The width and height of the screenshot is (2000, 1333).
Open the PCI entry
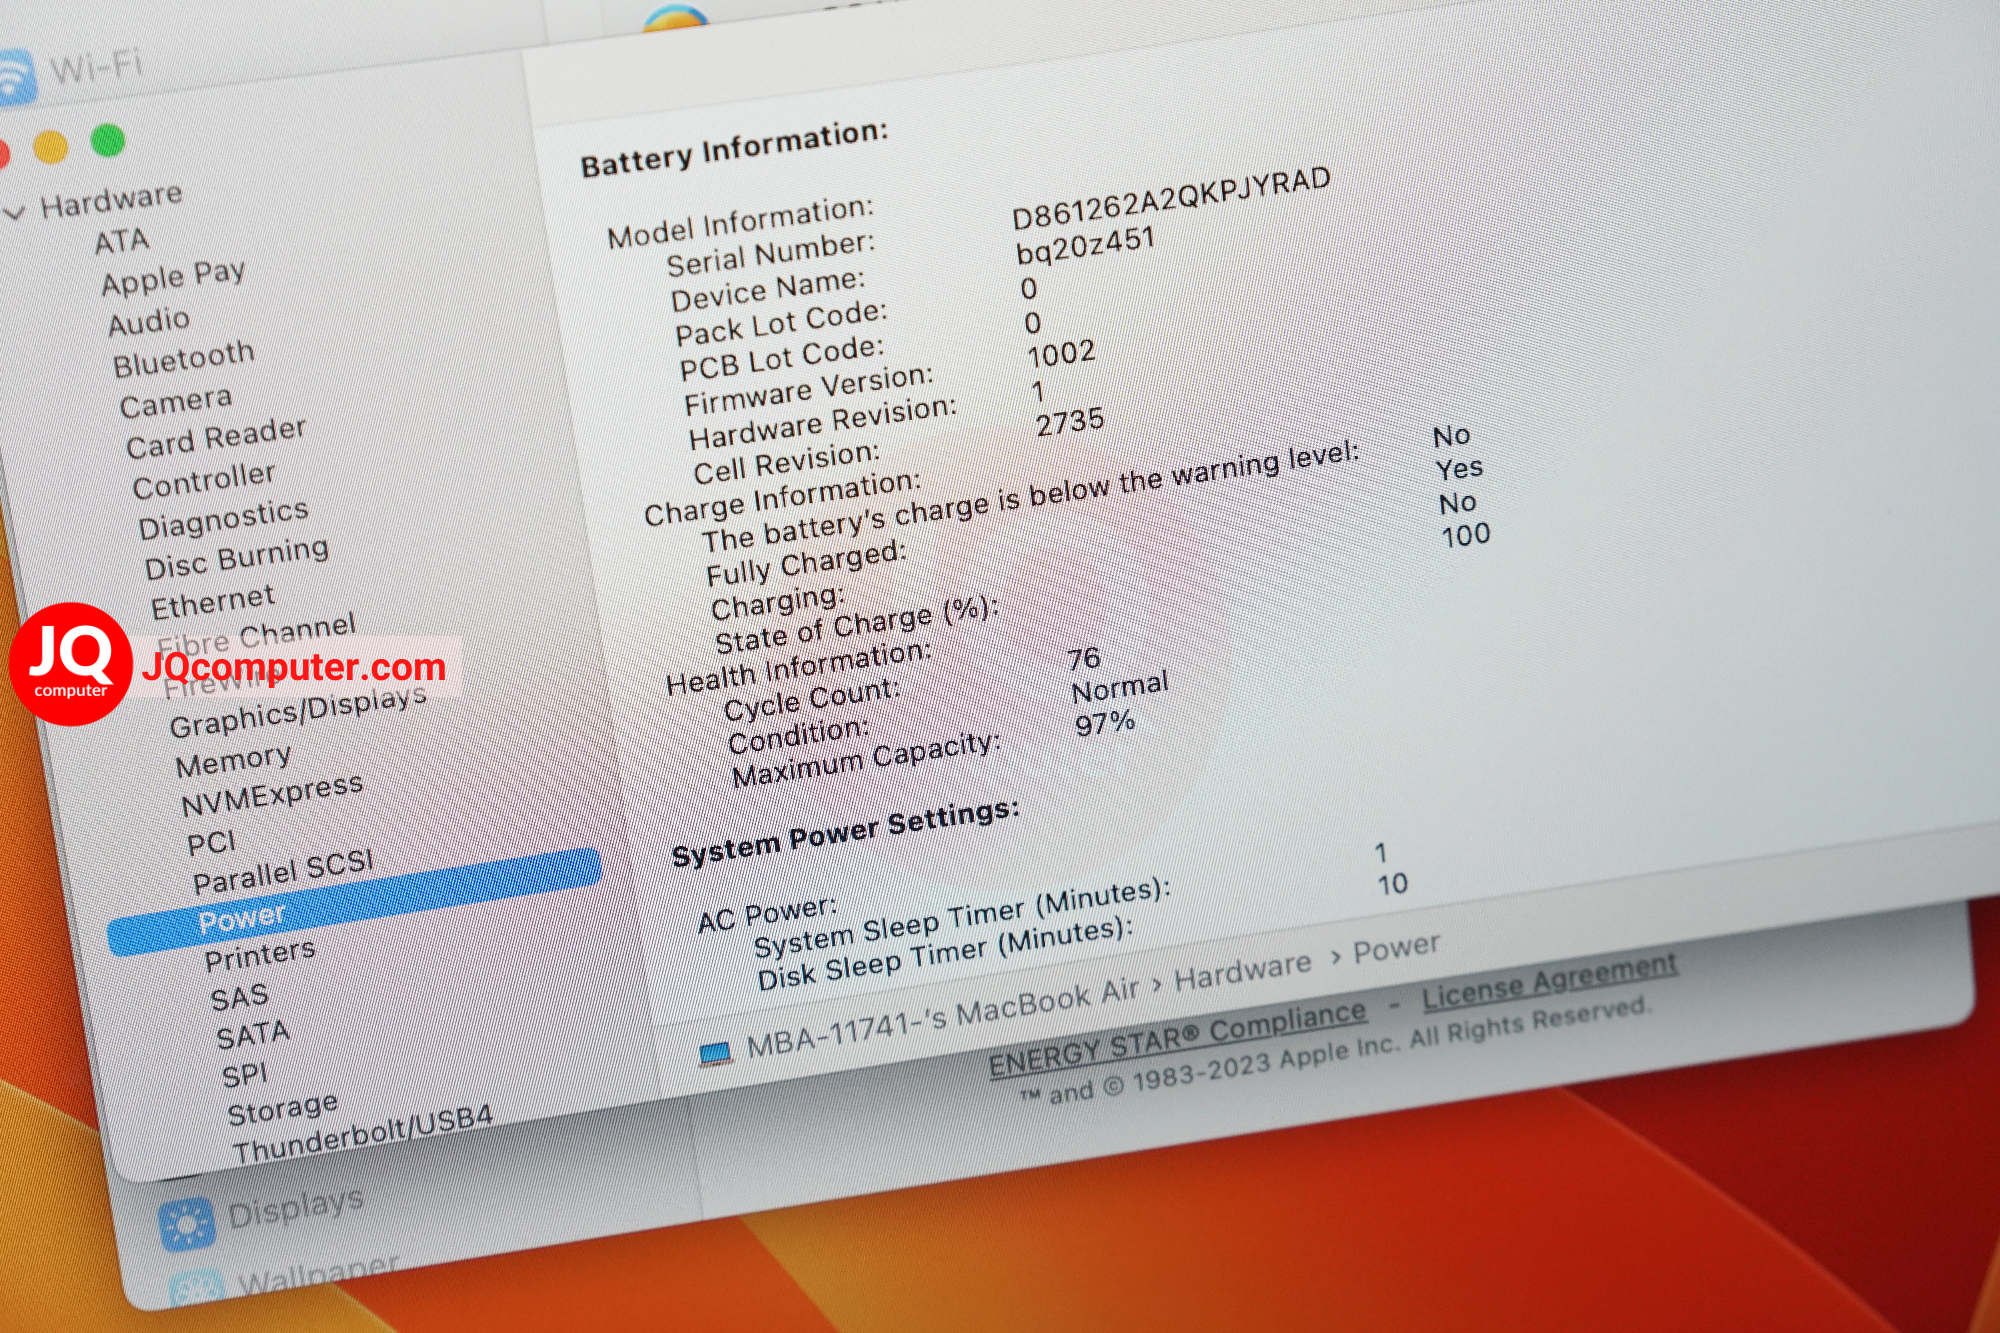pyautogui.click(x=212, y=844)
